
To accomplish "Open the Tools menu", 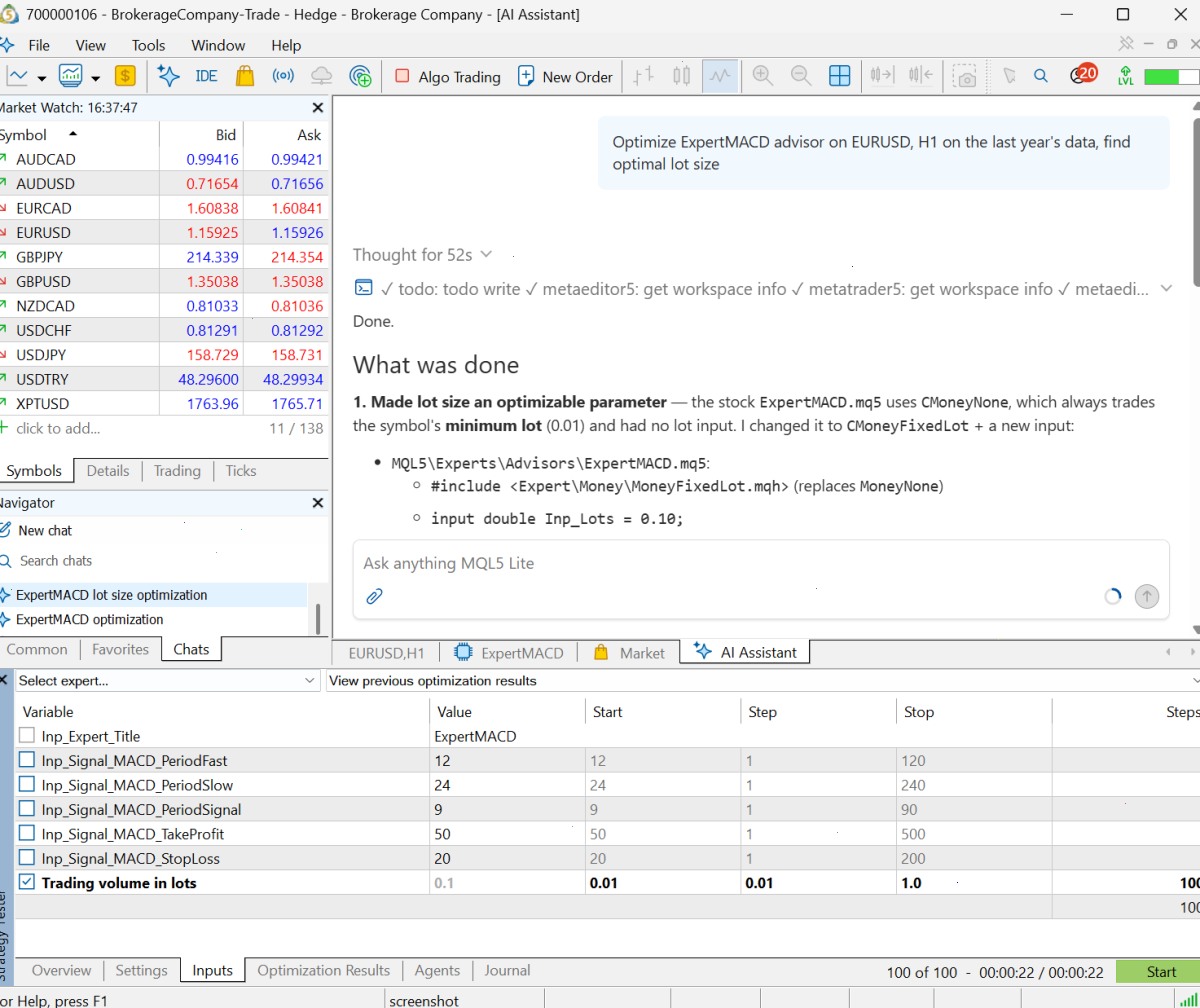I will 148,45.
